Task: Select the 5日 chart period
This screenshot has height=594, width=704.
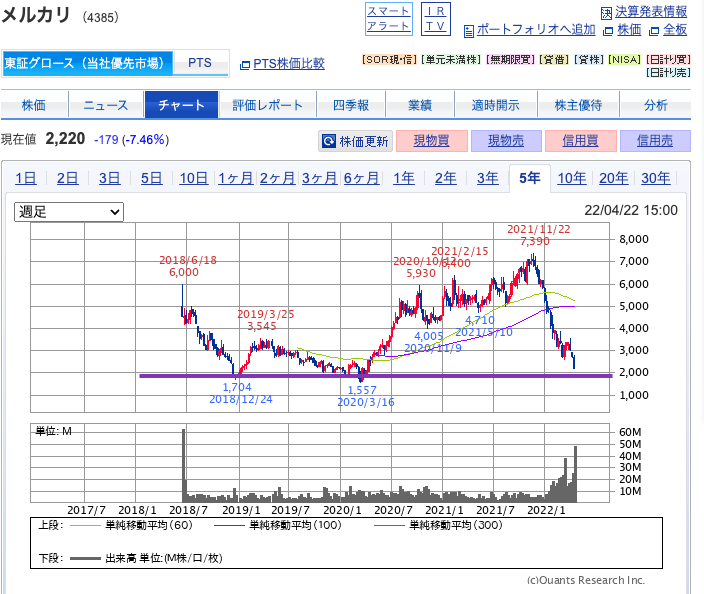Action: [x=151, y=178]
